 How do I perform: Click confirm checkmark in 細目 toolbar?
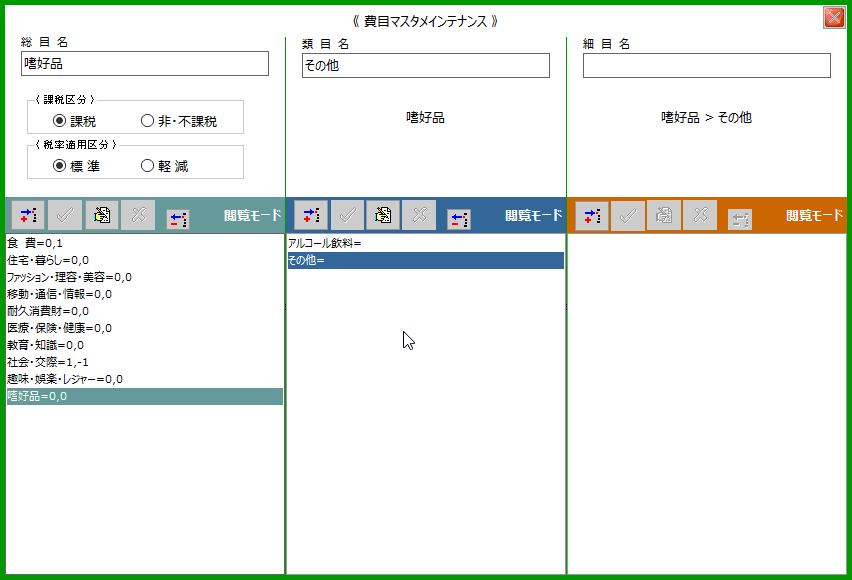(628, 215)
